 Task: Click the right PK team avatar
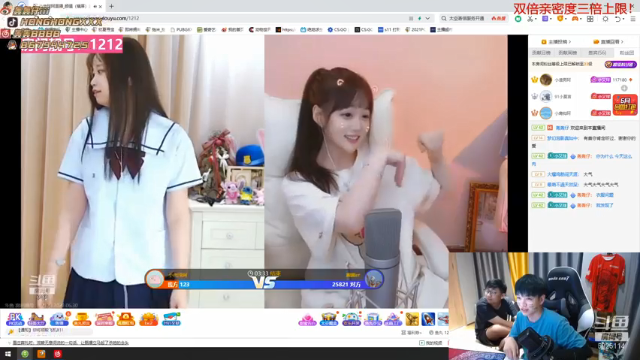coord(373,279)
